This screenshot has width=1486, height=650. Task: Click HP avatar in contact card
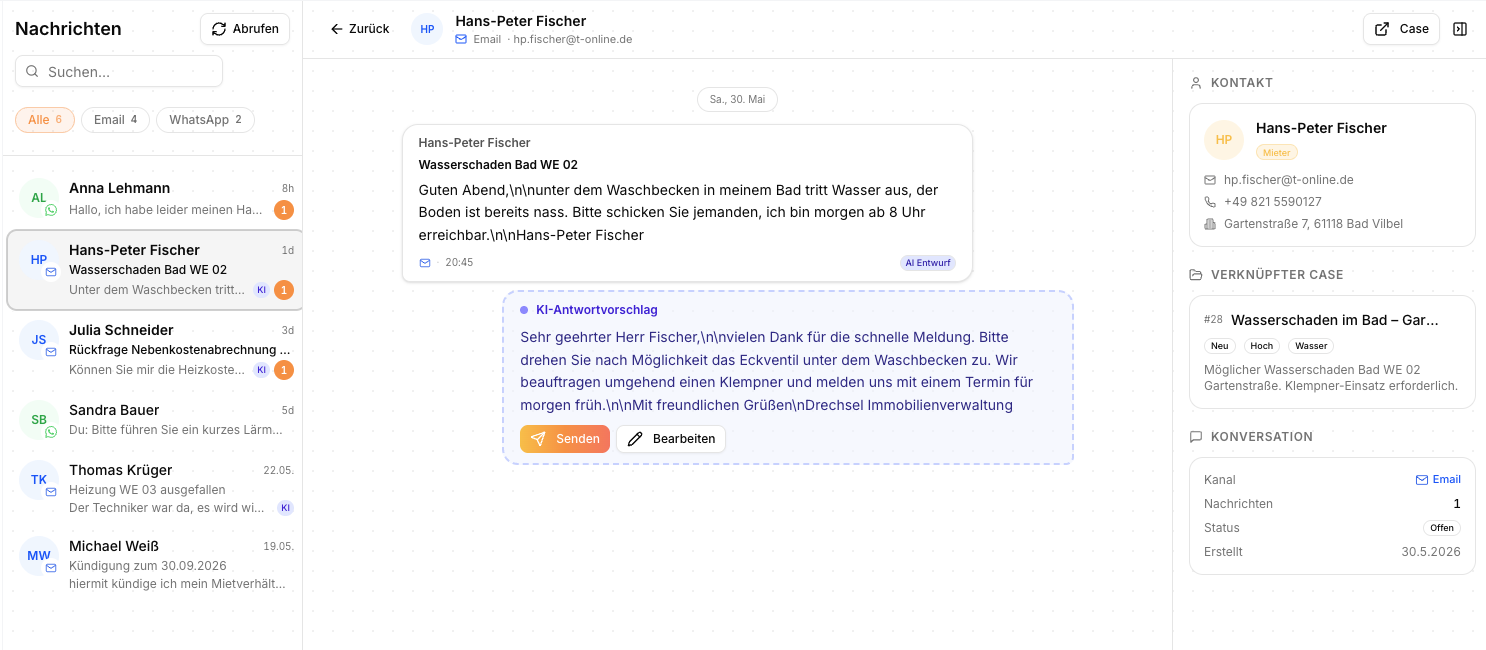[1224, 140]
